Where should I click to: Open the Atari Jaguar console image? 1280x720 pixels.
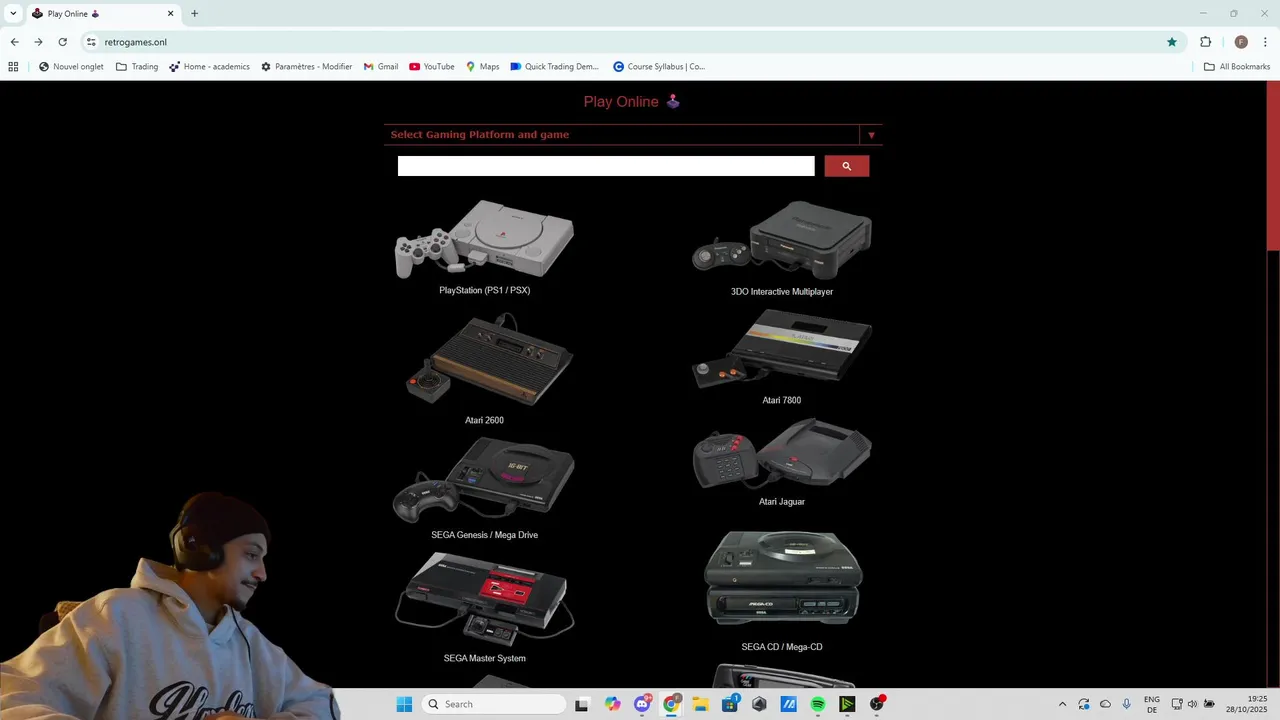pos(782,453)
